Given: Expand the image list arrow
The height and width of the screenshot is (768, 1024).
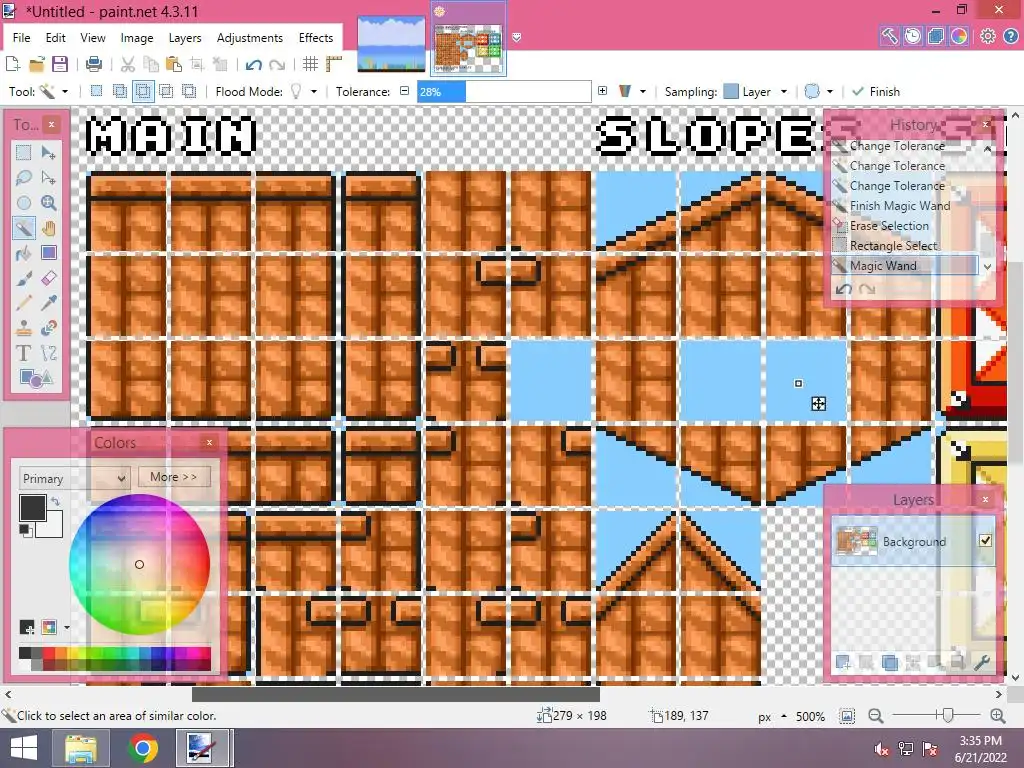Looking at the screenshot, I should pos(517,38).
